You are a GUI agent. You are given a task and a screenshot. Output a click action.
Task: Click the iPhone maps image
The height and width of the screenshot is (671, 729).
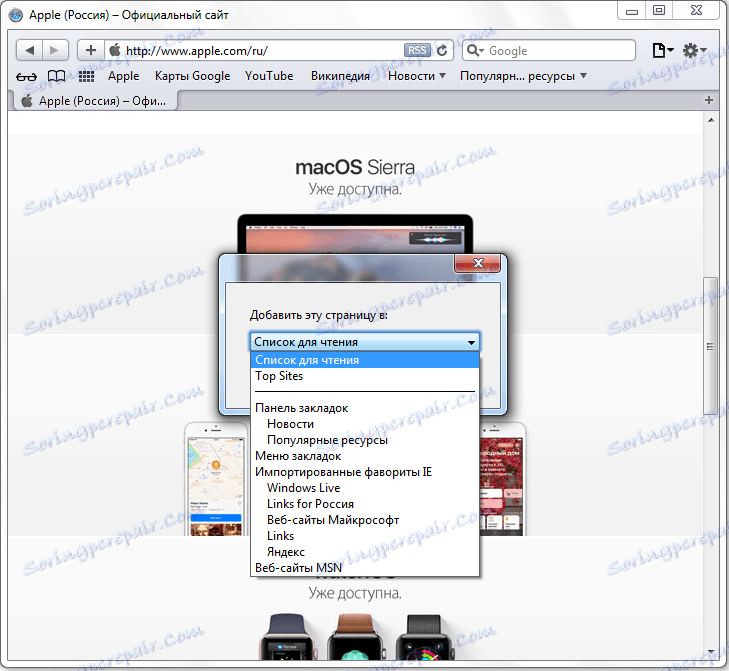tap(216, 479)
